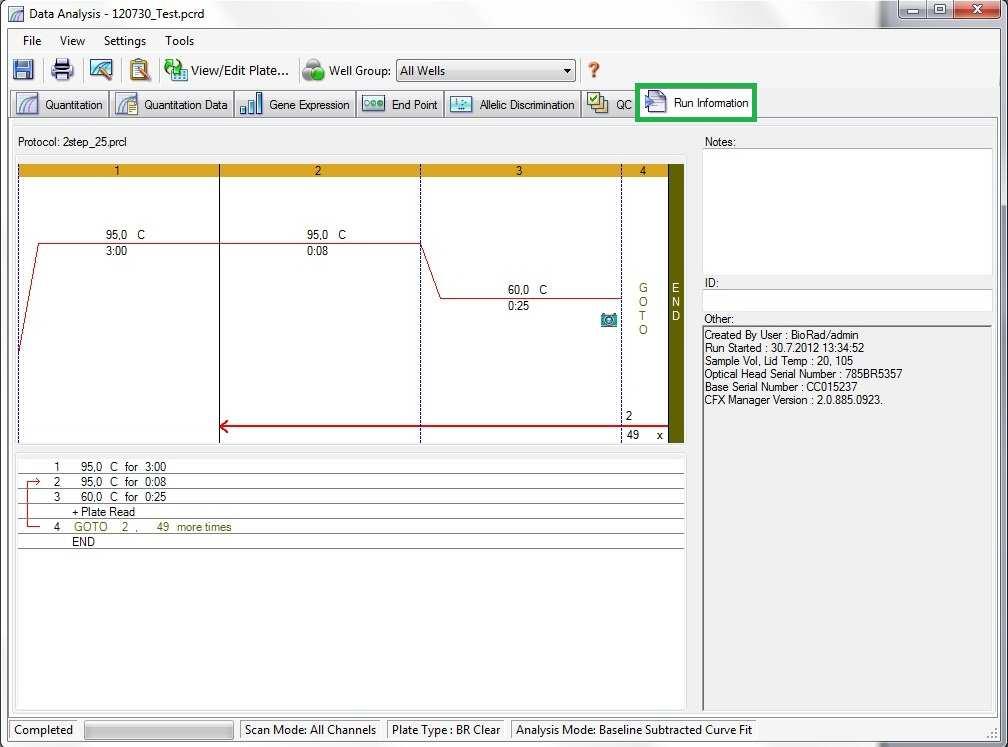The image size is (1008, 747).
Task: Click 'Plate Type : BR Clear' status entry
Action: pyautogui.click(x=446, y=730)
